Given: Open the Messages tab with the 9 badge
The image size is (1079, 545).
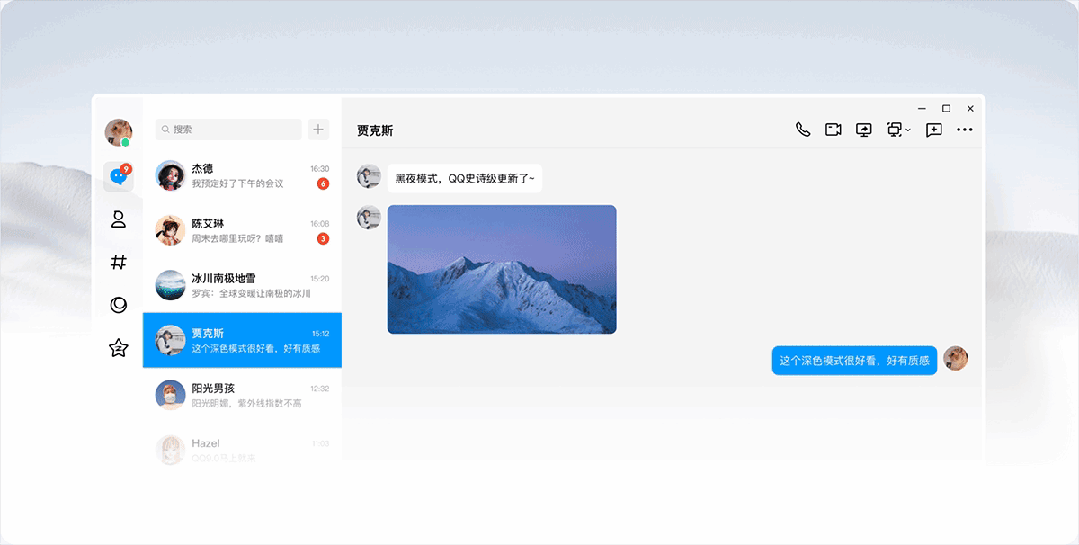Looking at the screenshot, I should tap(118, 177).
